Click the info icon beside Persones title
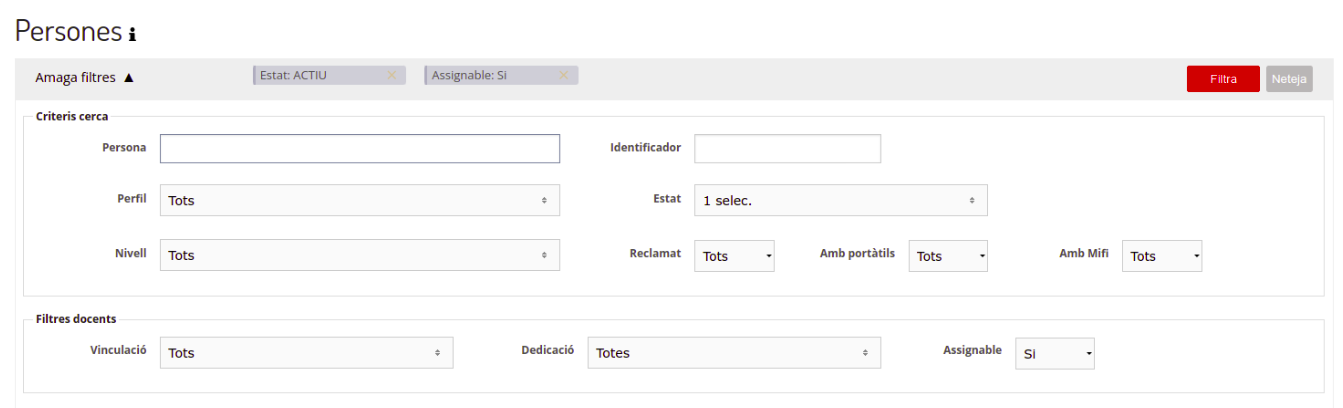The height and width of the screenshot is (408, 1343). click(132, 35)
